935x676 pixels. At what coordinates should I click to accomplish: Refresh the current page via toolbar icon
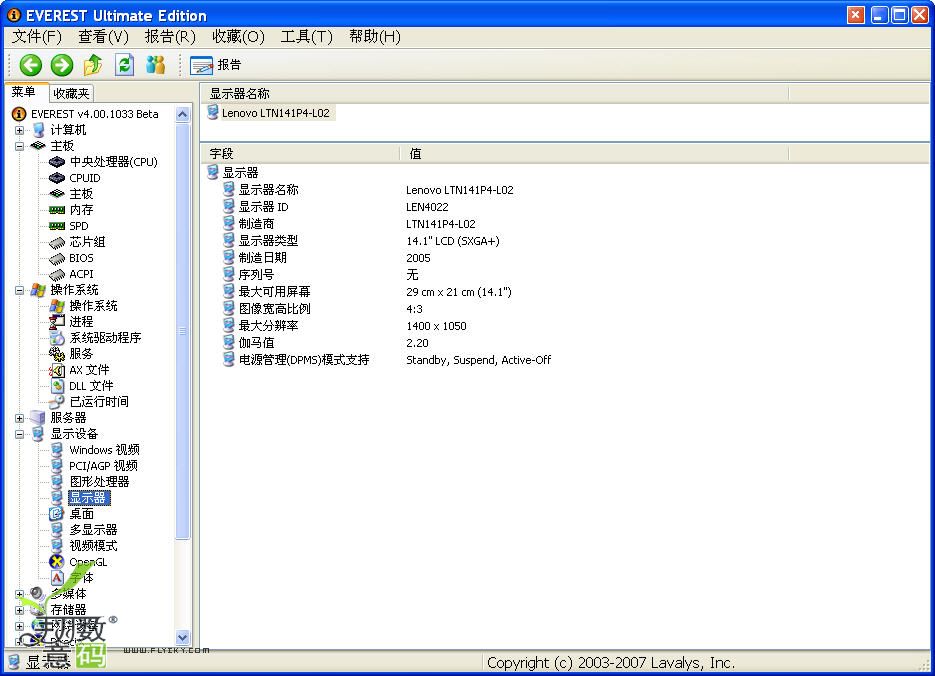pos(124,65)
